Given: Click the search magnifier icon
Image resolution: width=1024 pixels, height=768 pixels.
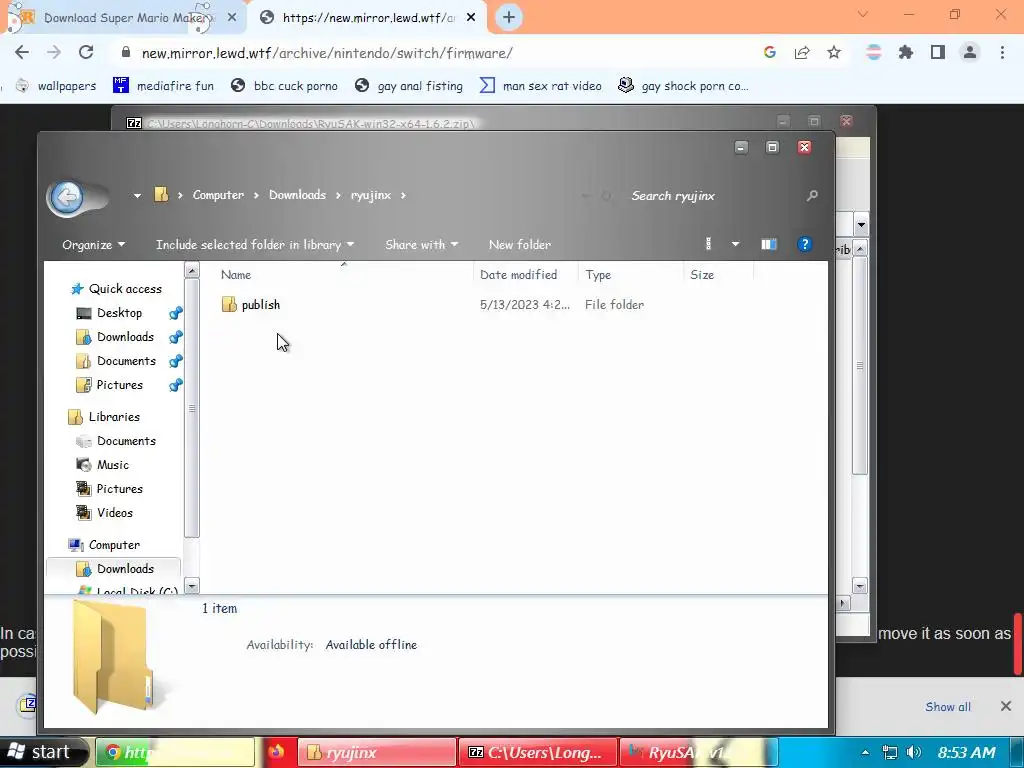Looking at the screenshot, I should (812, 195).
